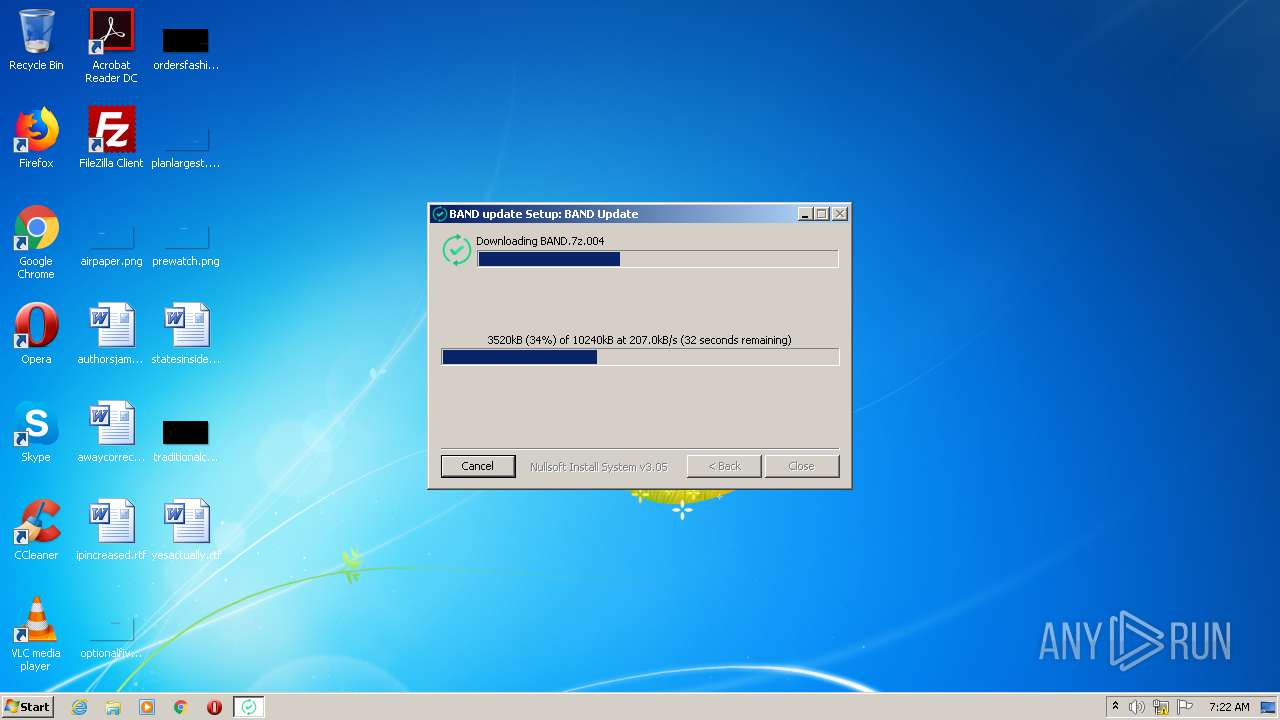
Task: Open Acrobat Reader DC shortcut
Action: click(x=111, y=45)
